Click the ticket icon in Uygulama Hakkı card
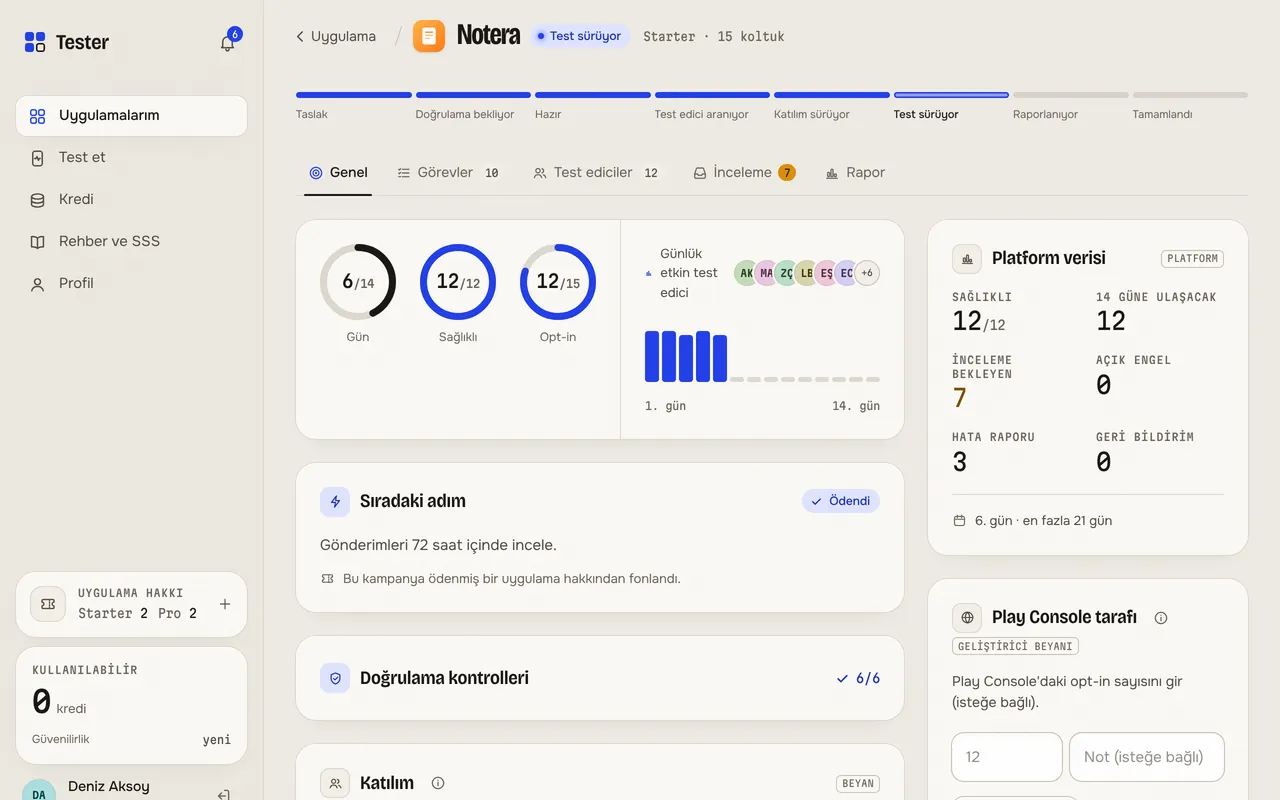The image size is (1280, 800). tap(48, 604)
